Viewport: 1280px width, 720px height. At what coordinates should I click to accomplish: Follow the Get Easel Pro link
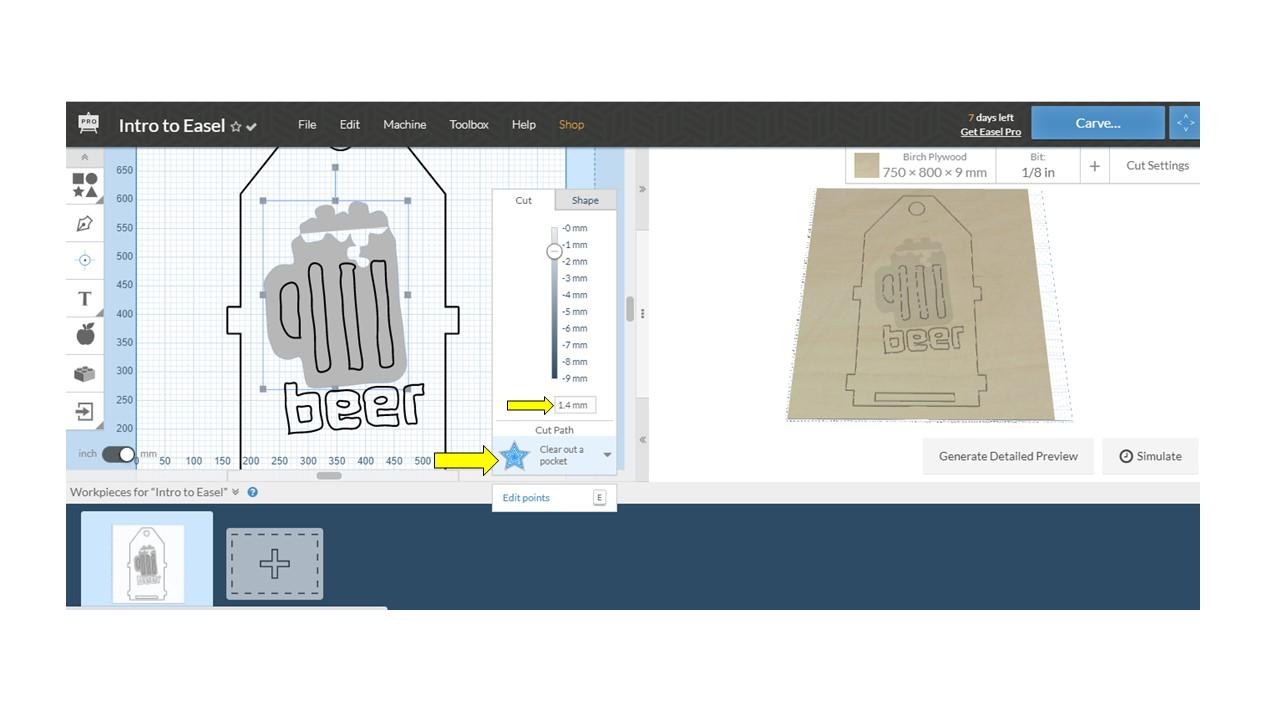point(991,132)
